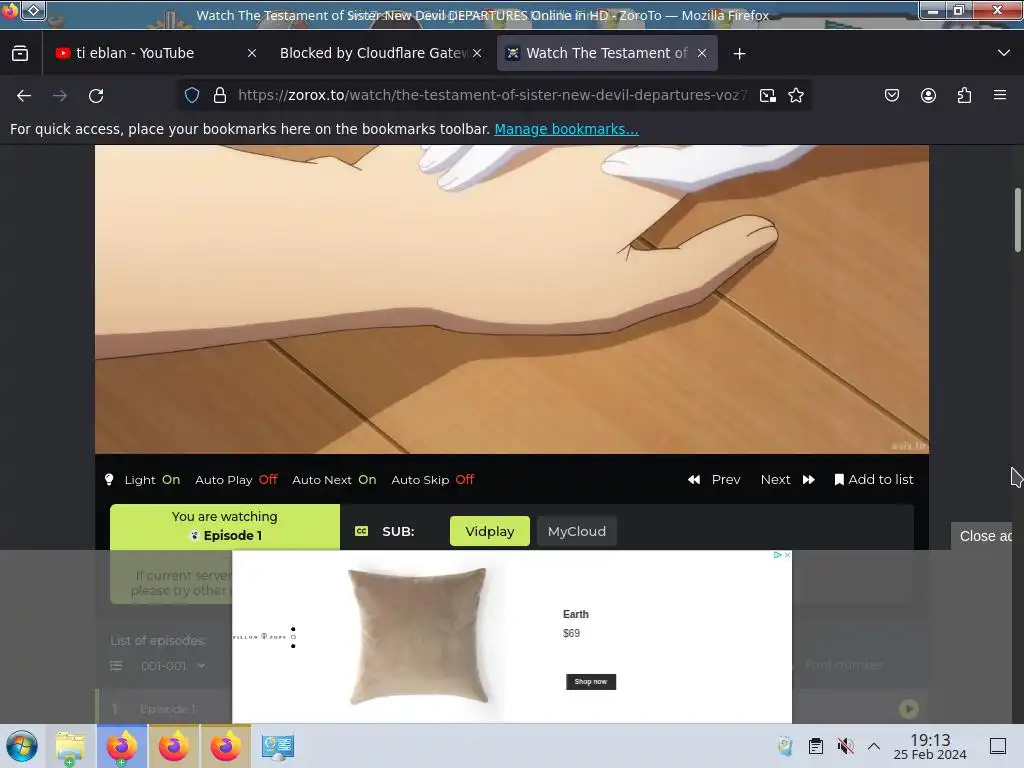The width and height of the screenshot is (1024, 768).
Task: Open the Manage bookmarks link
Action: point(566,129)
